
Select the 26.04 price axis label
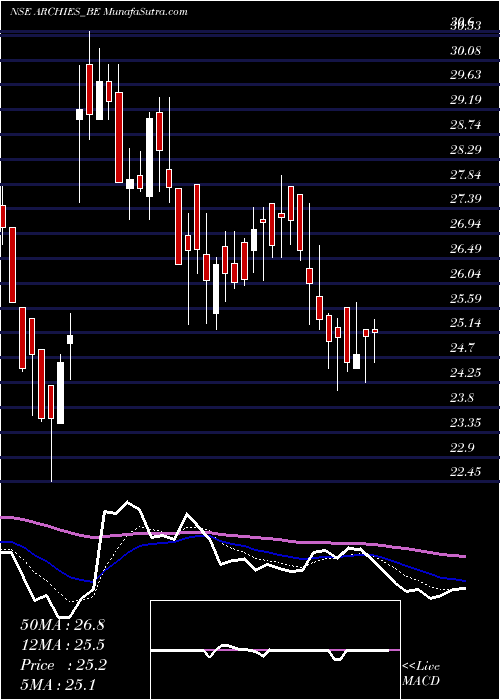pyautogui.click(x=465, y=273)
